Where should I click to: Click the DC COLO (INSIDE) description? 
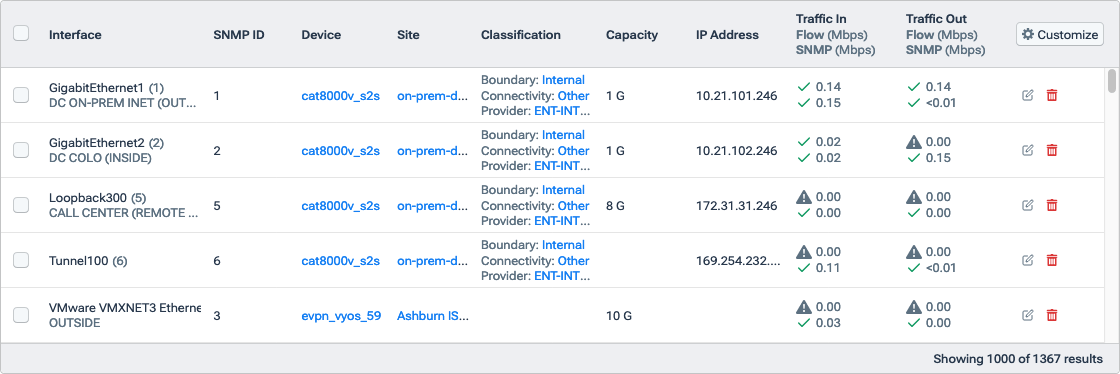click(100, 158)
